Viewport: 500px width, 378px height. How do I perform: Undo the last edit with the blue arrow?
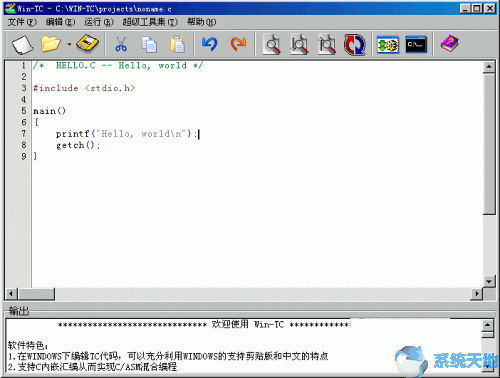[x=210, y=44]
